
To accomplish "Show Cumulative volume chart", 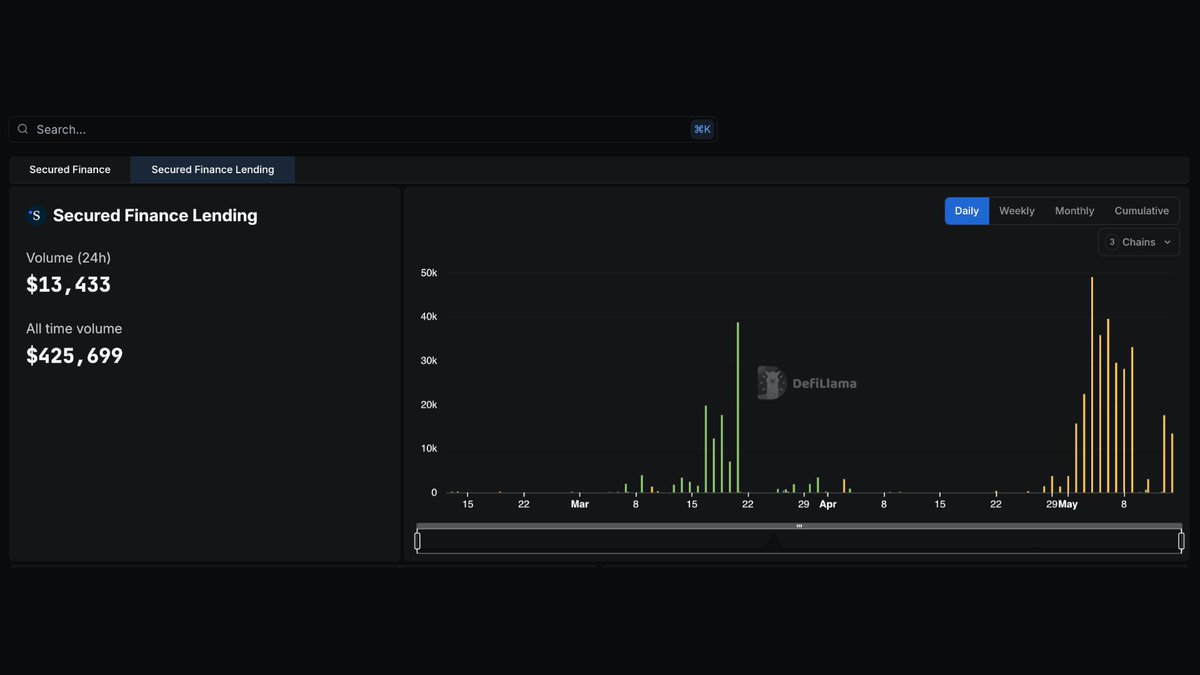I will click(1142, 211).
